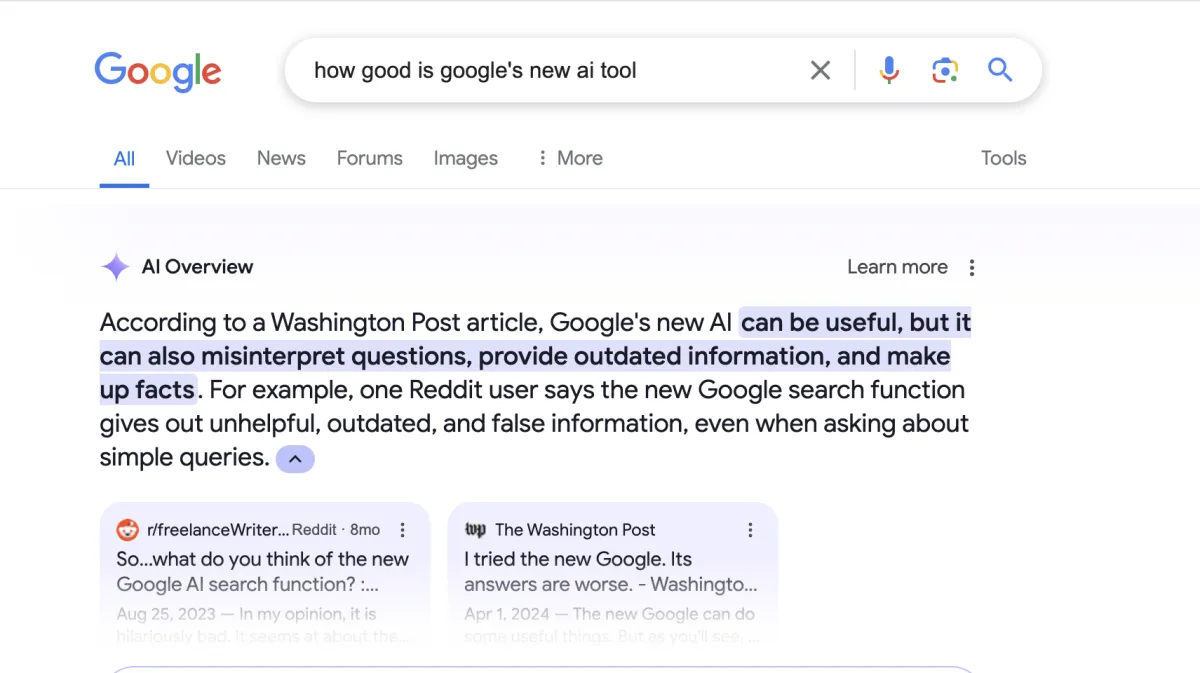
Task: Open the Tools options
Action: click(x=1003, y=158)
